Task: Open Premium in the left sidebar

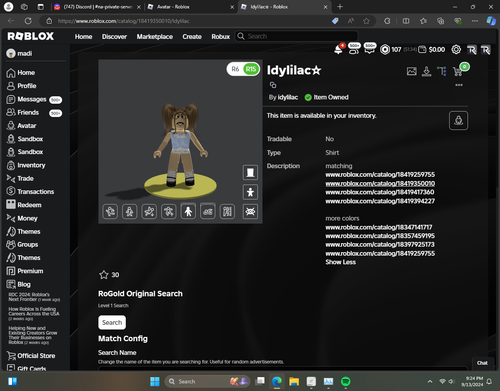Action: coord(25,271)
